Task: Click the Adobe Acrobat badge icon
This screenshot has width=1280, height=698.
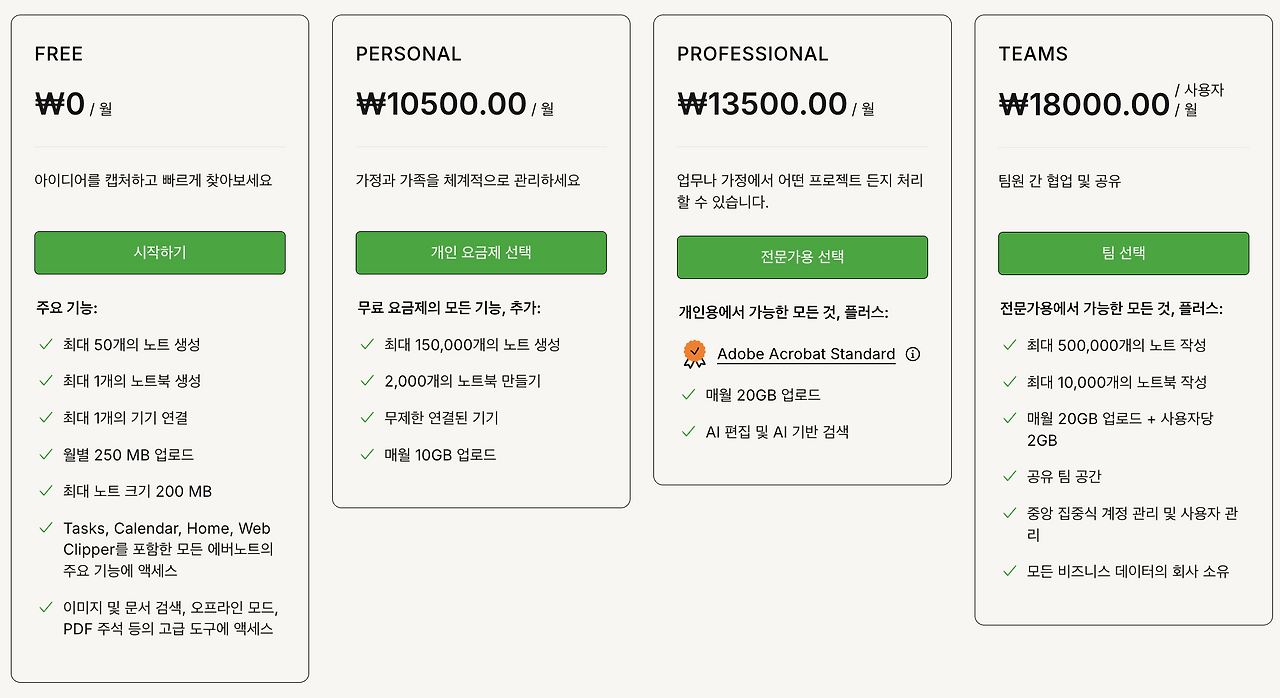Action: (x=694, y=353)
